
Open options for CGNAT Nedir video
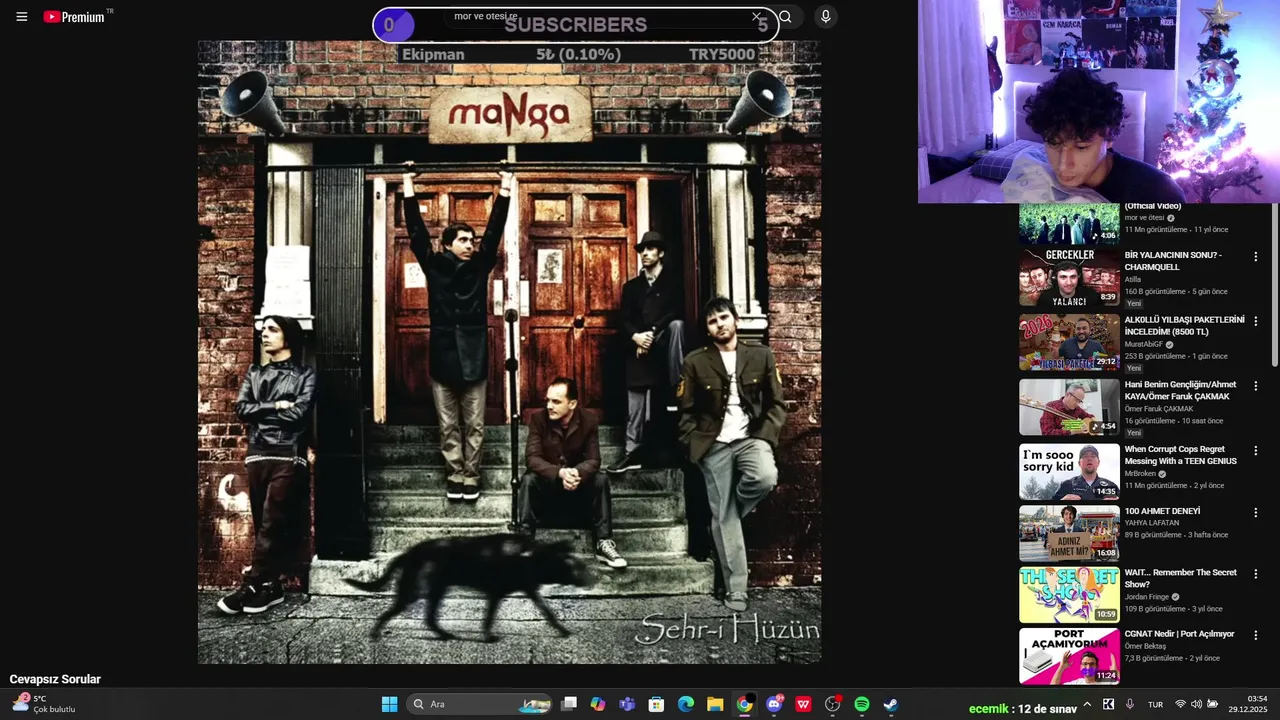[1256, 635]
